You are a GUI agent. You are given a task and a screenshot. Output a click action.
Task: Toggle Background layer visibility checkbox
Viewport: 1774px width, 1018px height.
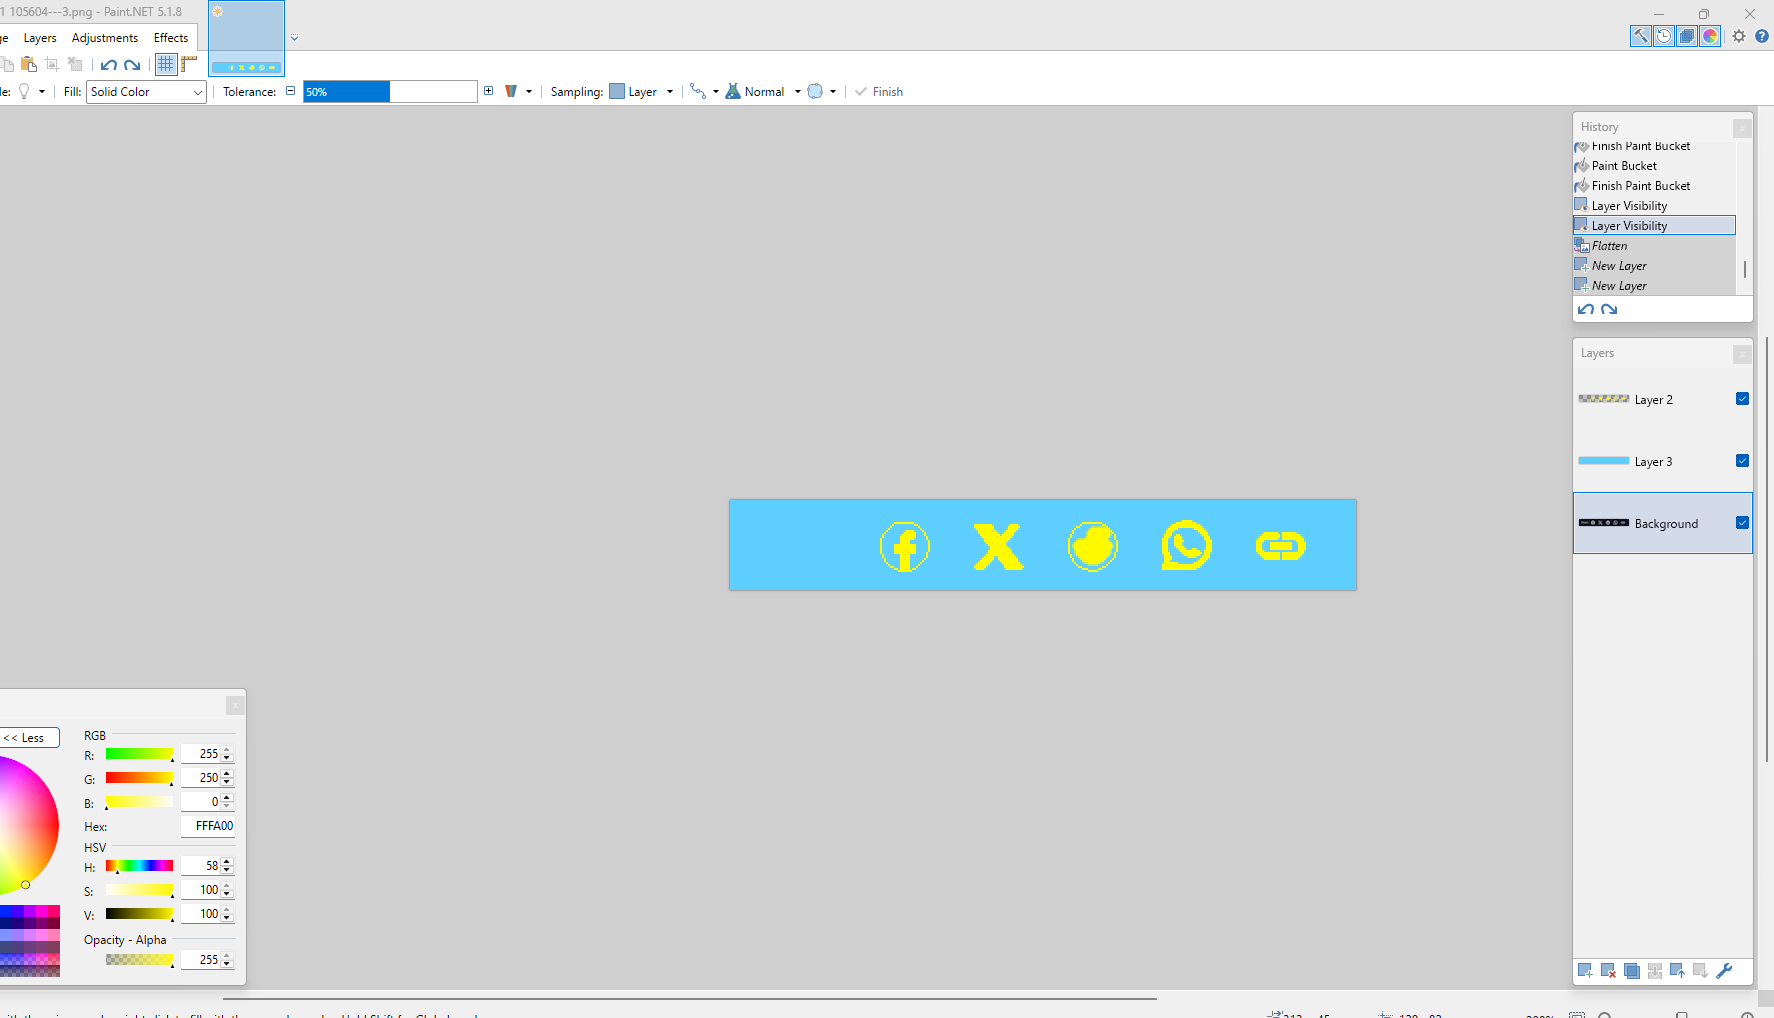click(1742, 523)
